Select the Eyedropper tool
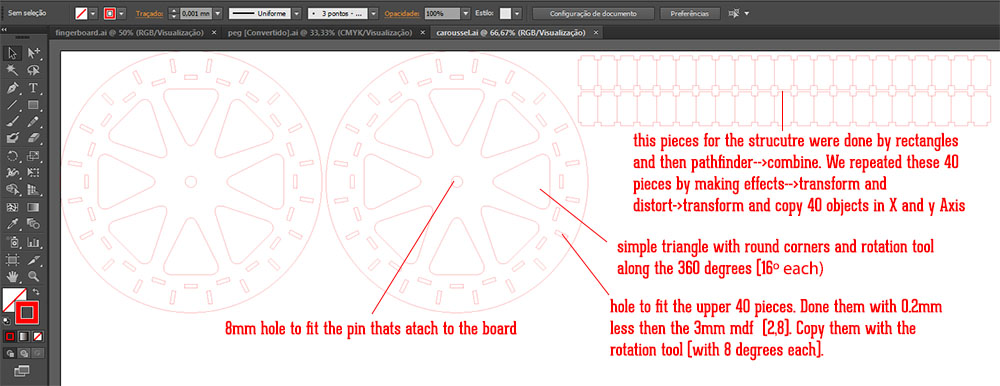Image resolution: width=1000 pixels, height=386 pixels. tap(12, 224)
